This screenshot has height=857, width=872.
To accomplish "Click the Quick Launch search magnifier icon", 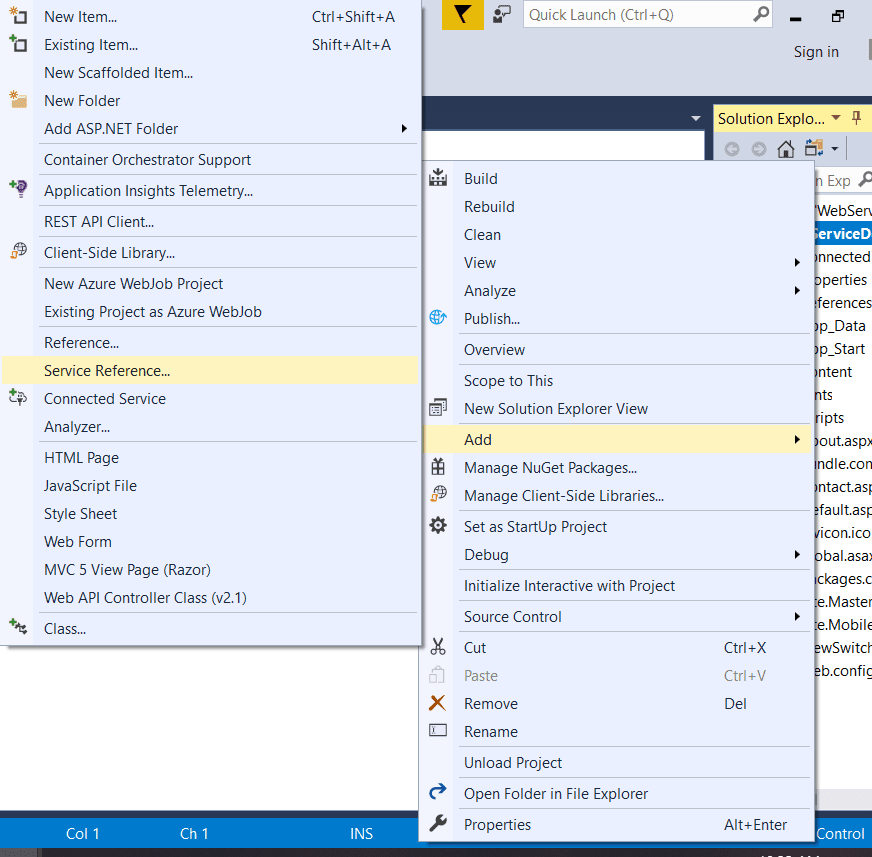I will (761, 14).
